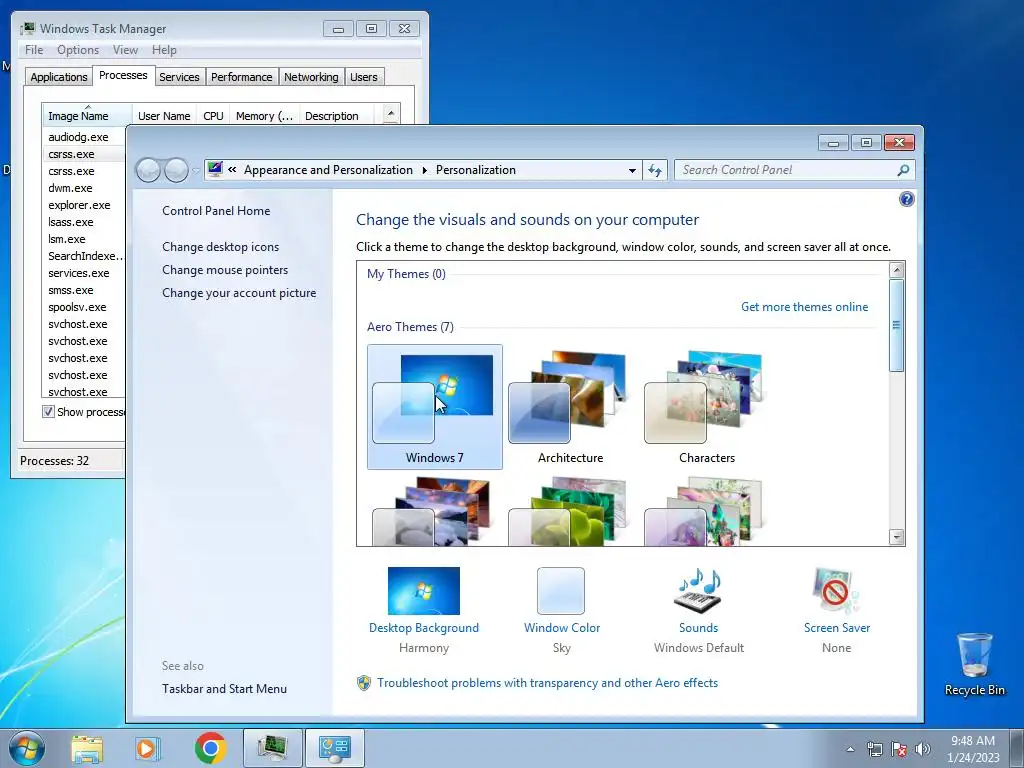
Task: Open Taskbar and Start Menu link
Action: (225, 689)
